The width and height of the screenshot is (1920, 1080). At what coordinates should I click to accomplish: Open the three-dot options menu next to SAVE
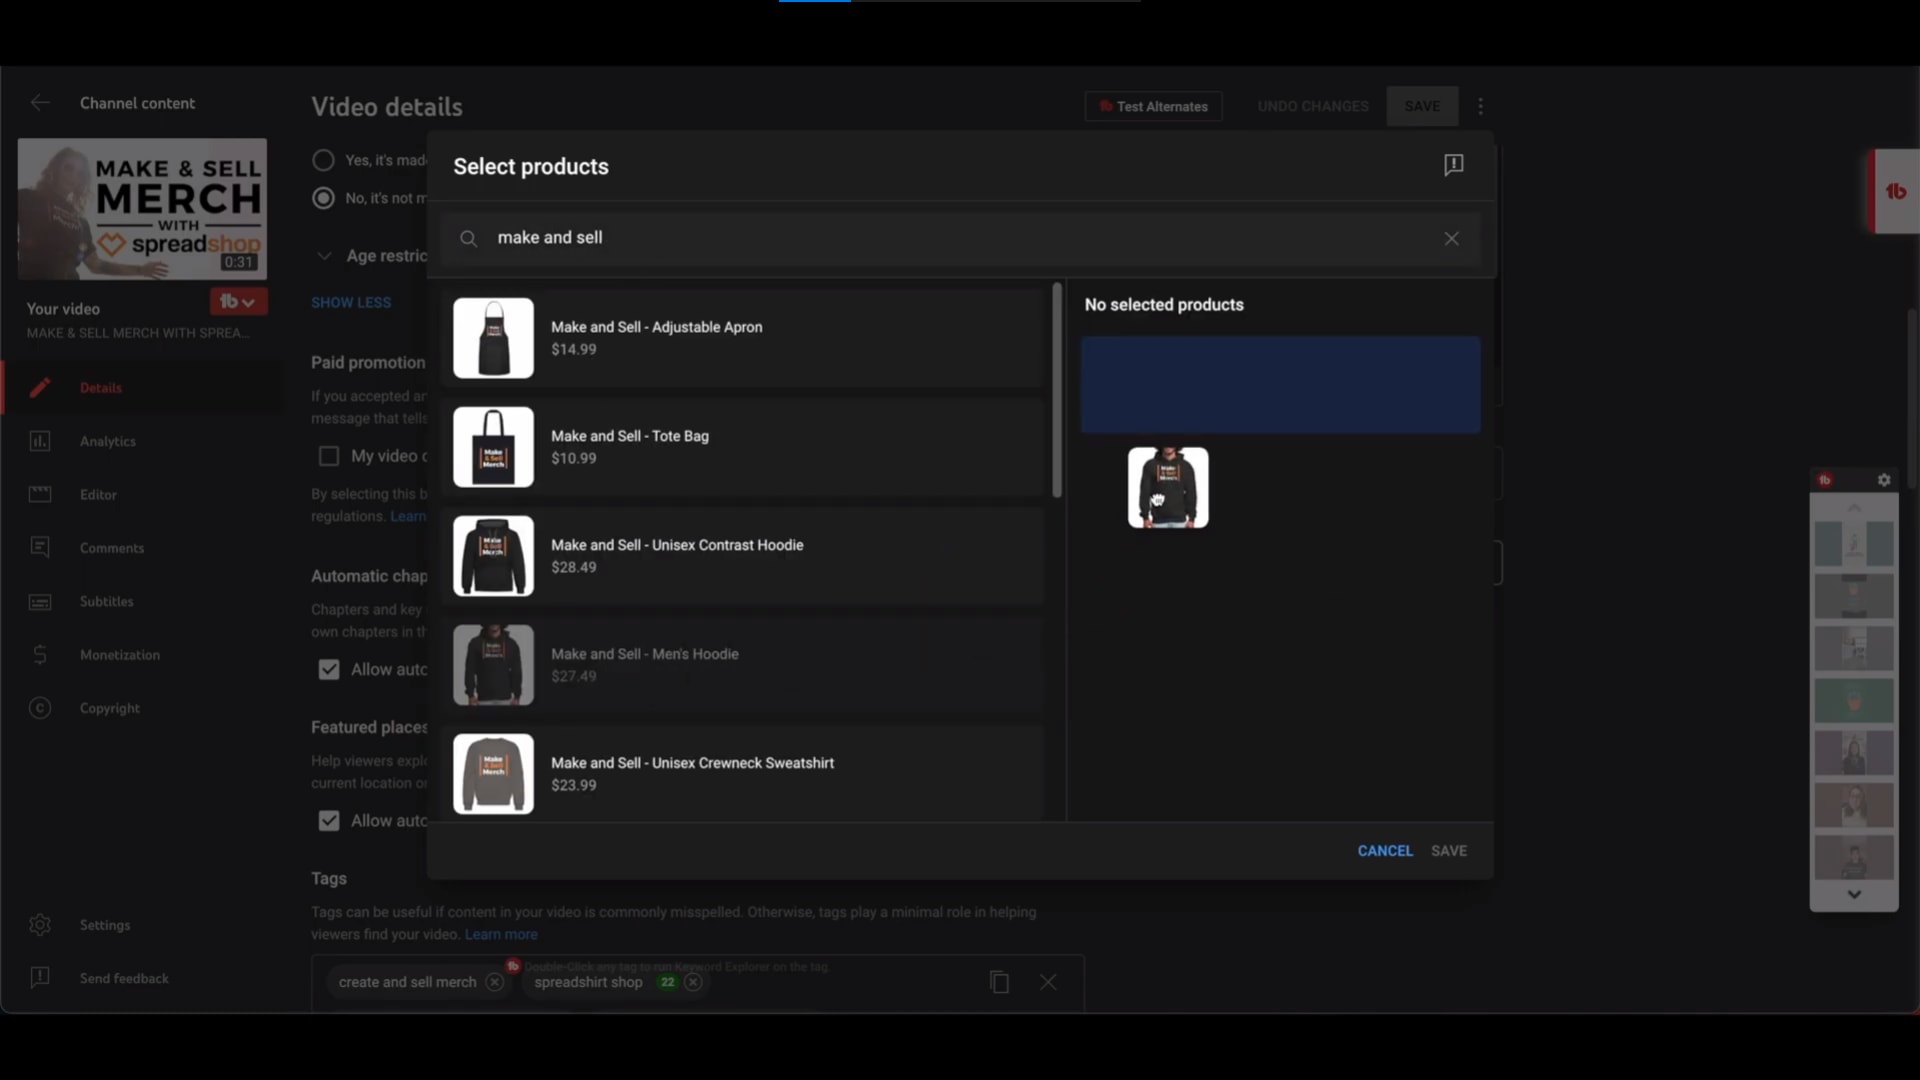pyautogui.click(x=1480, y=106)
